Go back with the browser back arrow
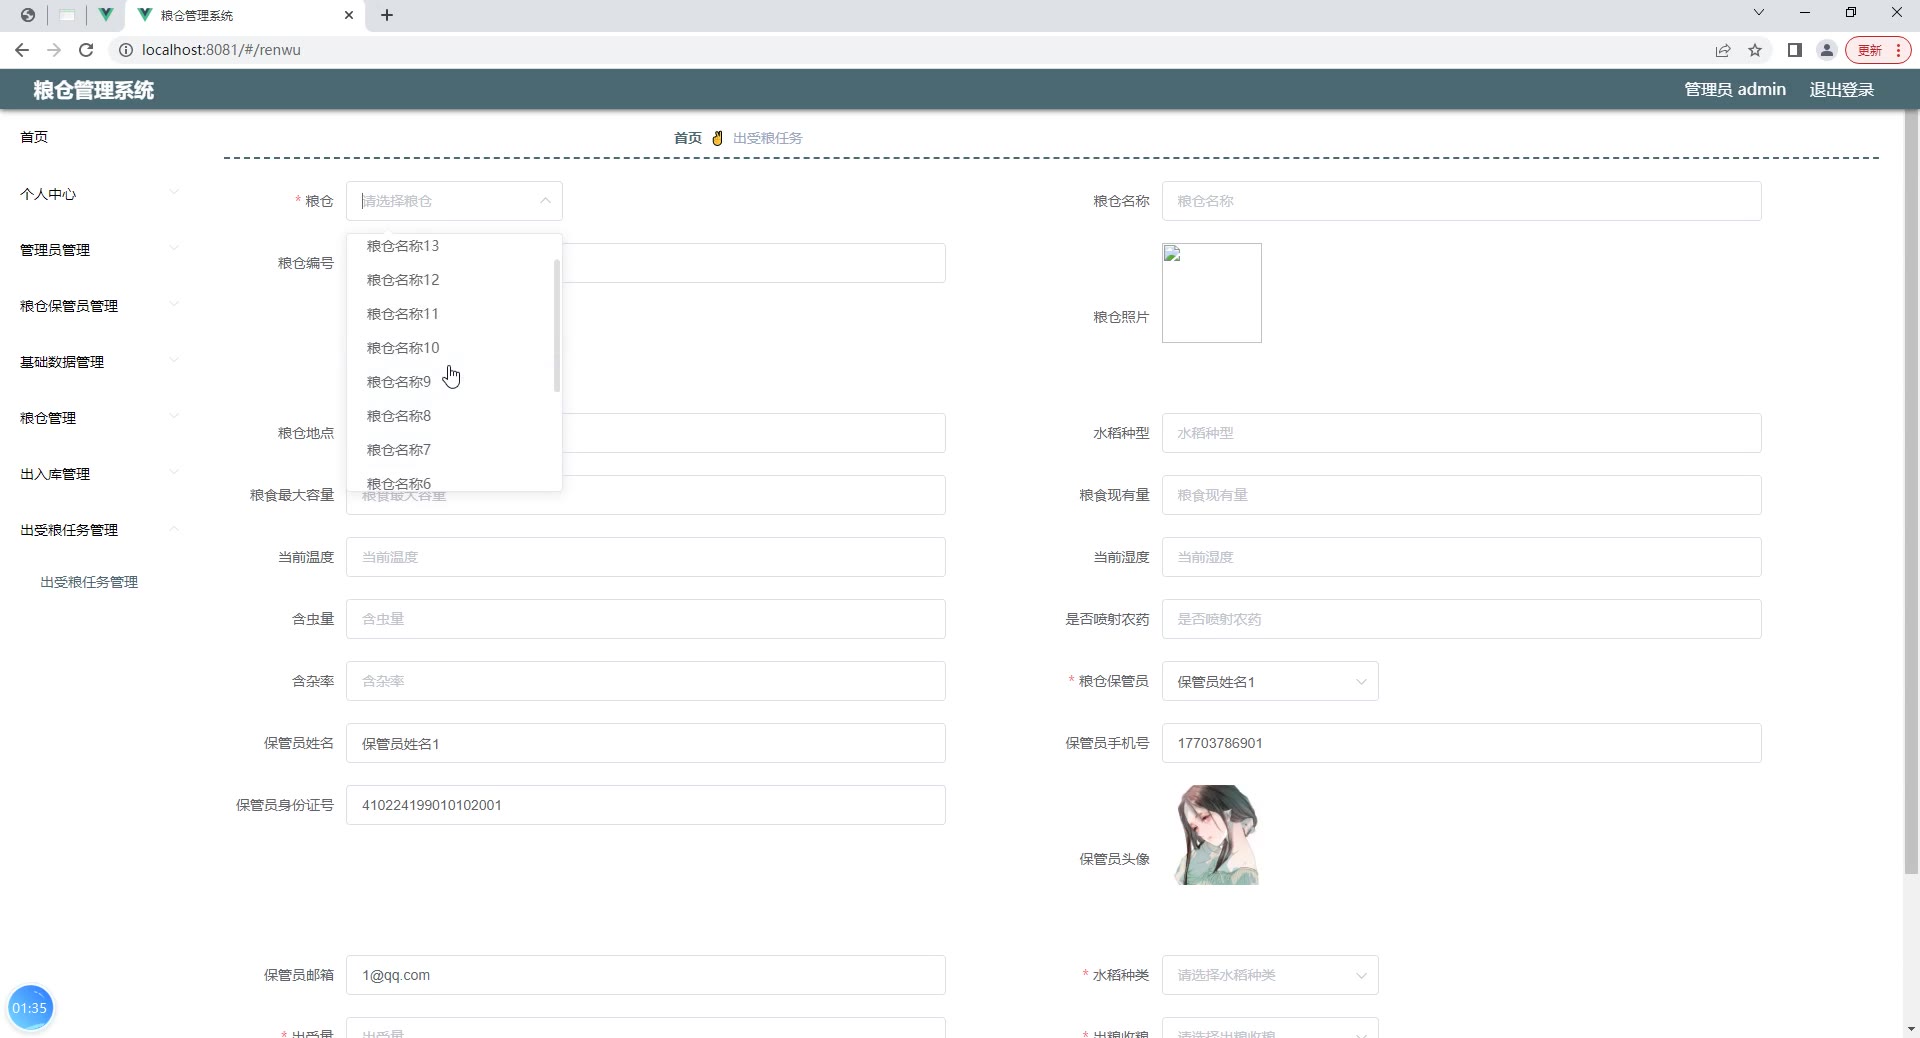Image resolution: width=1920 pixels, height=1038 pixels. [22, 50]
